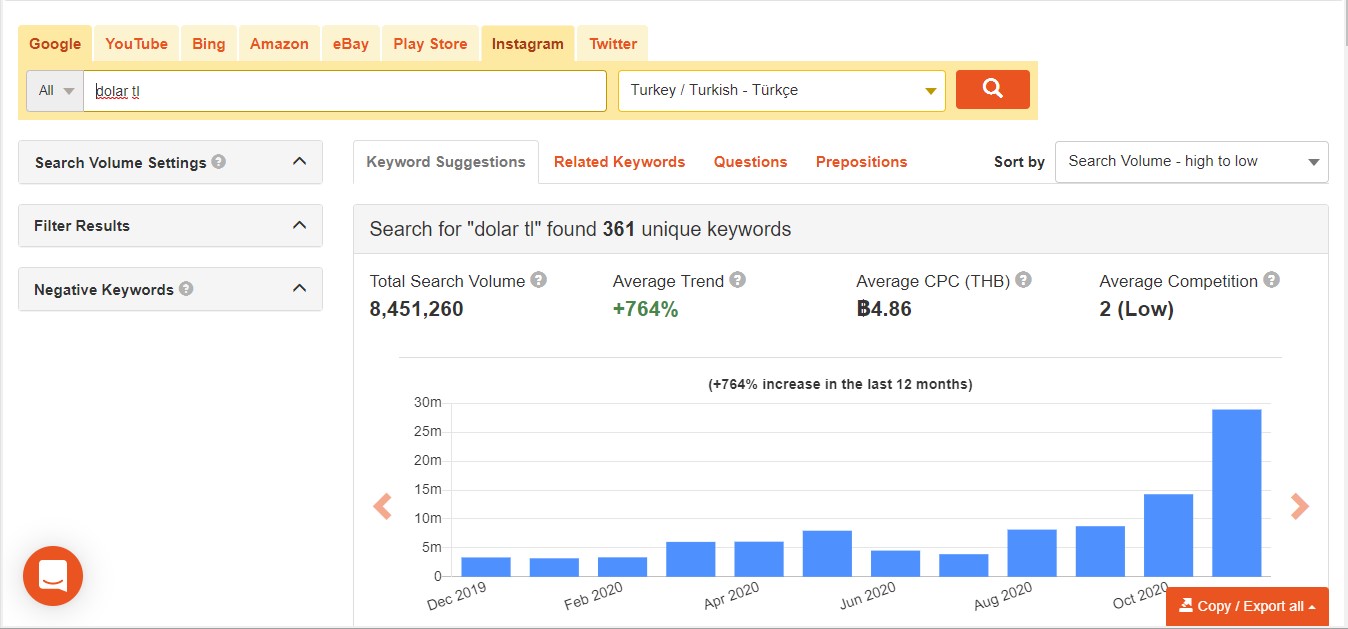Open the Related Keywords tab
1348x629 pixels.
click(x=619, y=162)
